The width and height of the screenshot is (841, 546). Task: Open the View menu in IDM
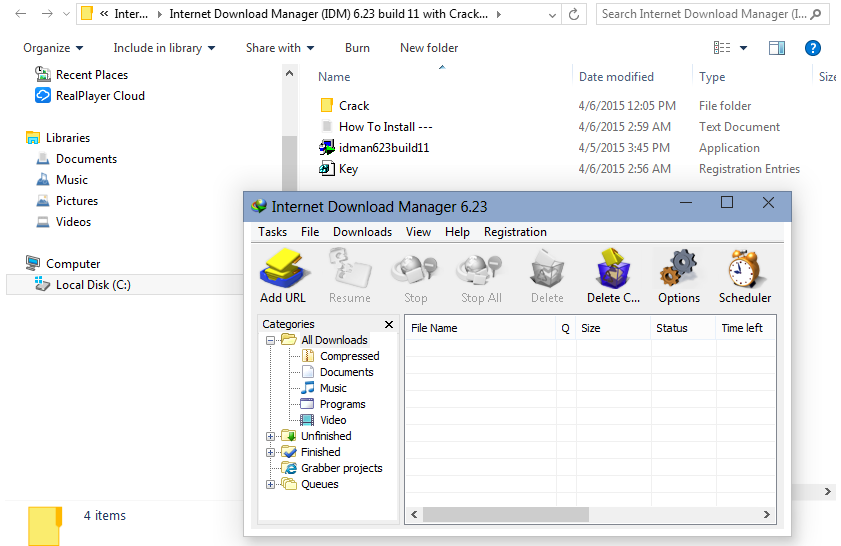coord(418,232)
